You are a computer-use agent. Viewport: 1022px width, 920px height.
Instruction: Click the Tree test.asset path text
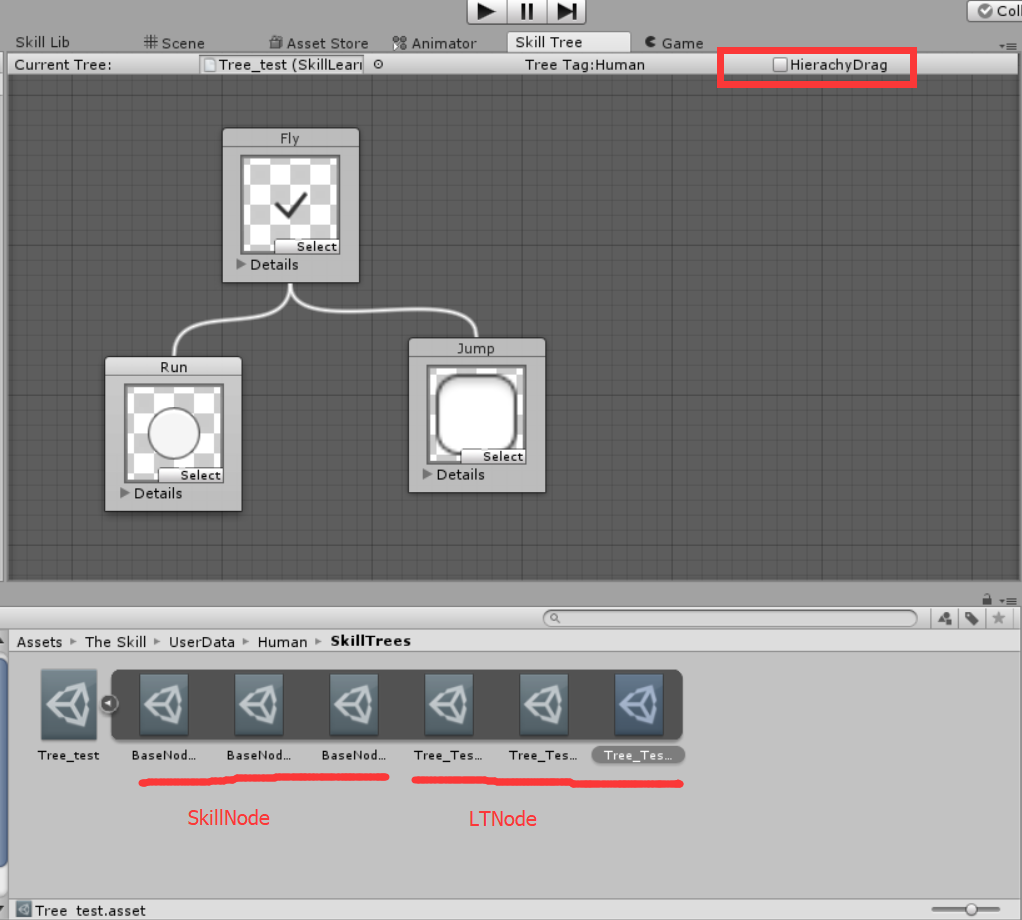tap(91, 910)
